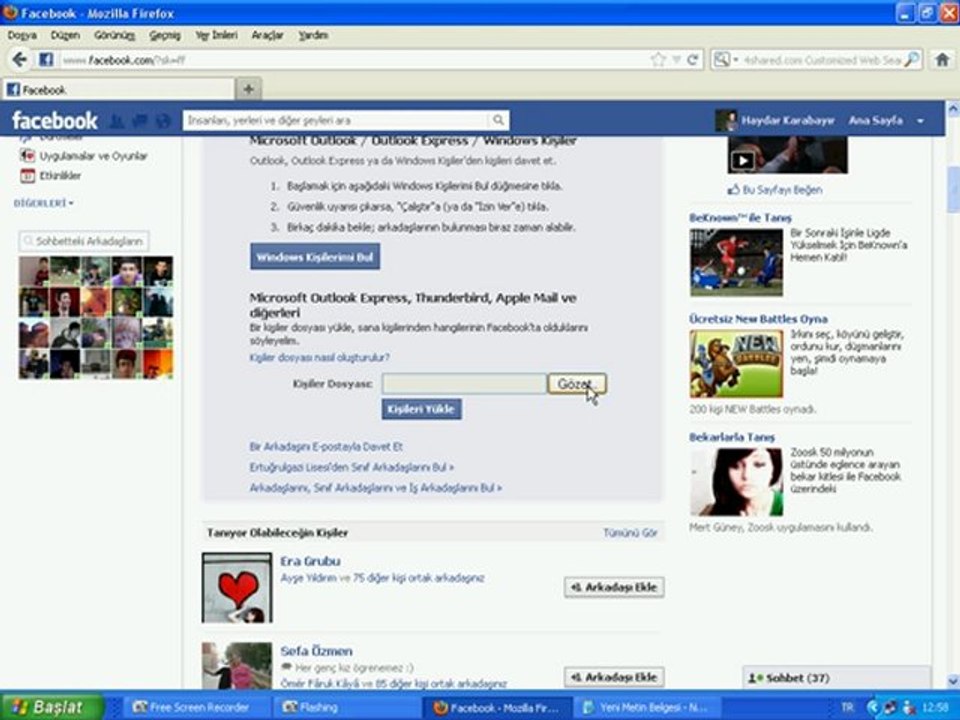Open Haydar Karabayır profile name link
The image size is (960, 720).
click(787, 121)
